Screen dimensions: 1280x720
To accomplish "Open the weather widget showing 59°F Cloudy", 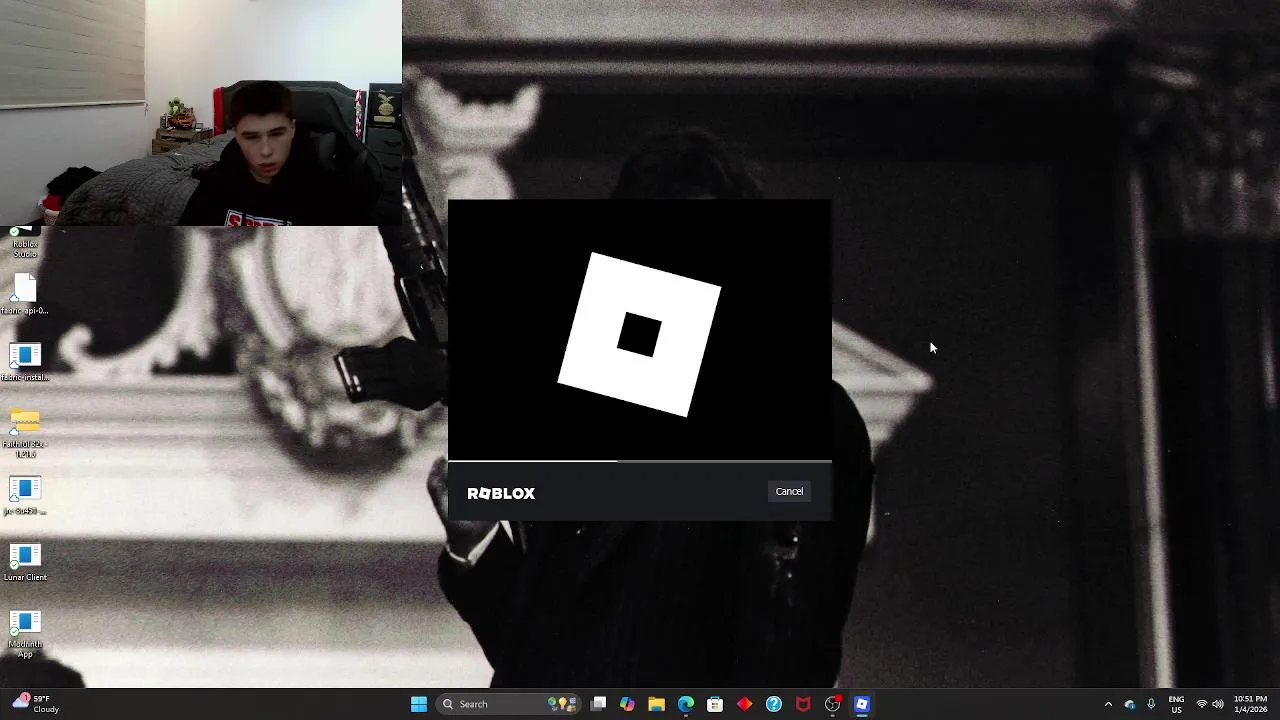I will (x=35, y=704).
